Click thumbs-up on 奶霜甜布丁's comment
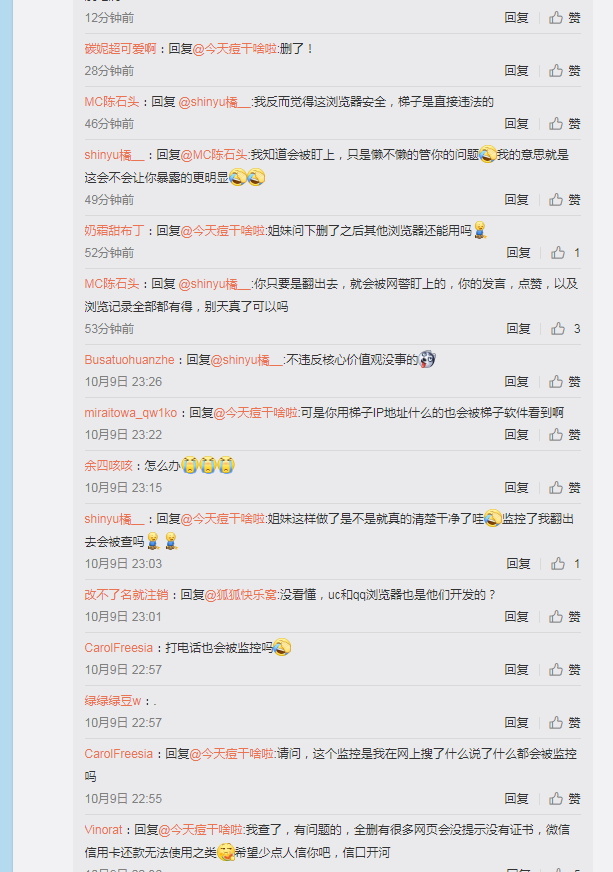The height and width of the screenshot is (872, 613). (566, 252)
